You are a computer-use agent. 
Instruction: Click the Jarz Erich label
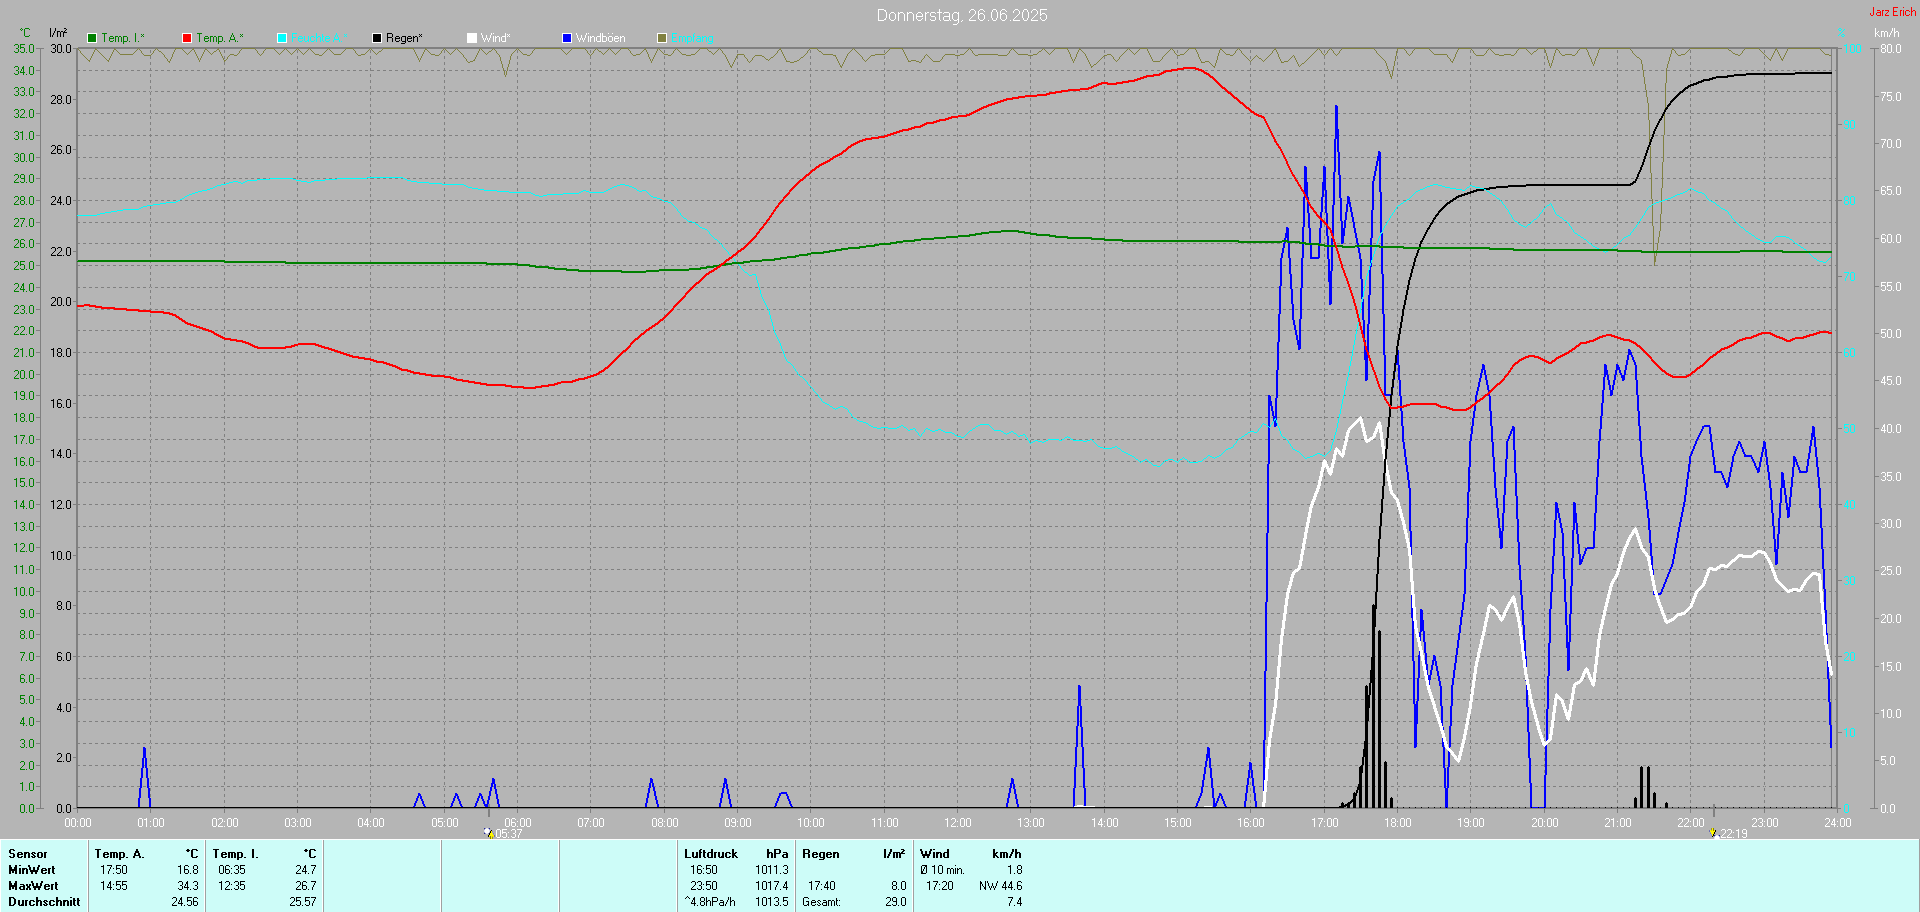[x=1892, y=12]
